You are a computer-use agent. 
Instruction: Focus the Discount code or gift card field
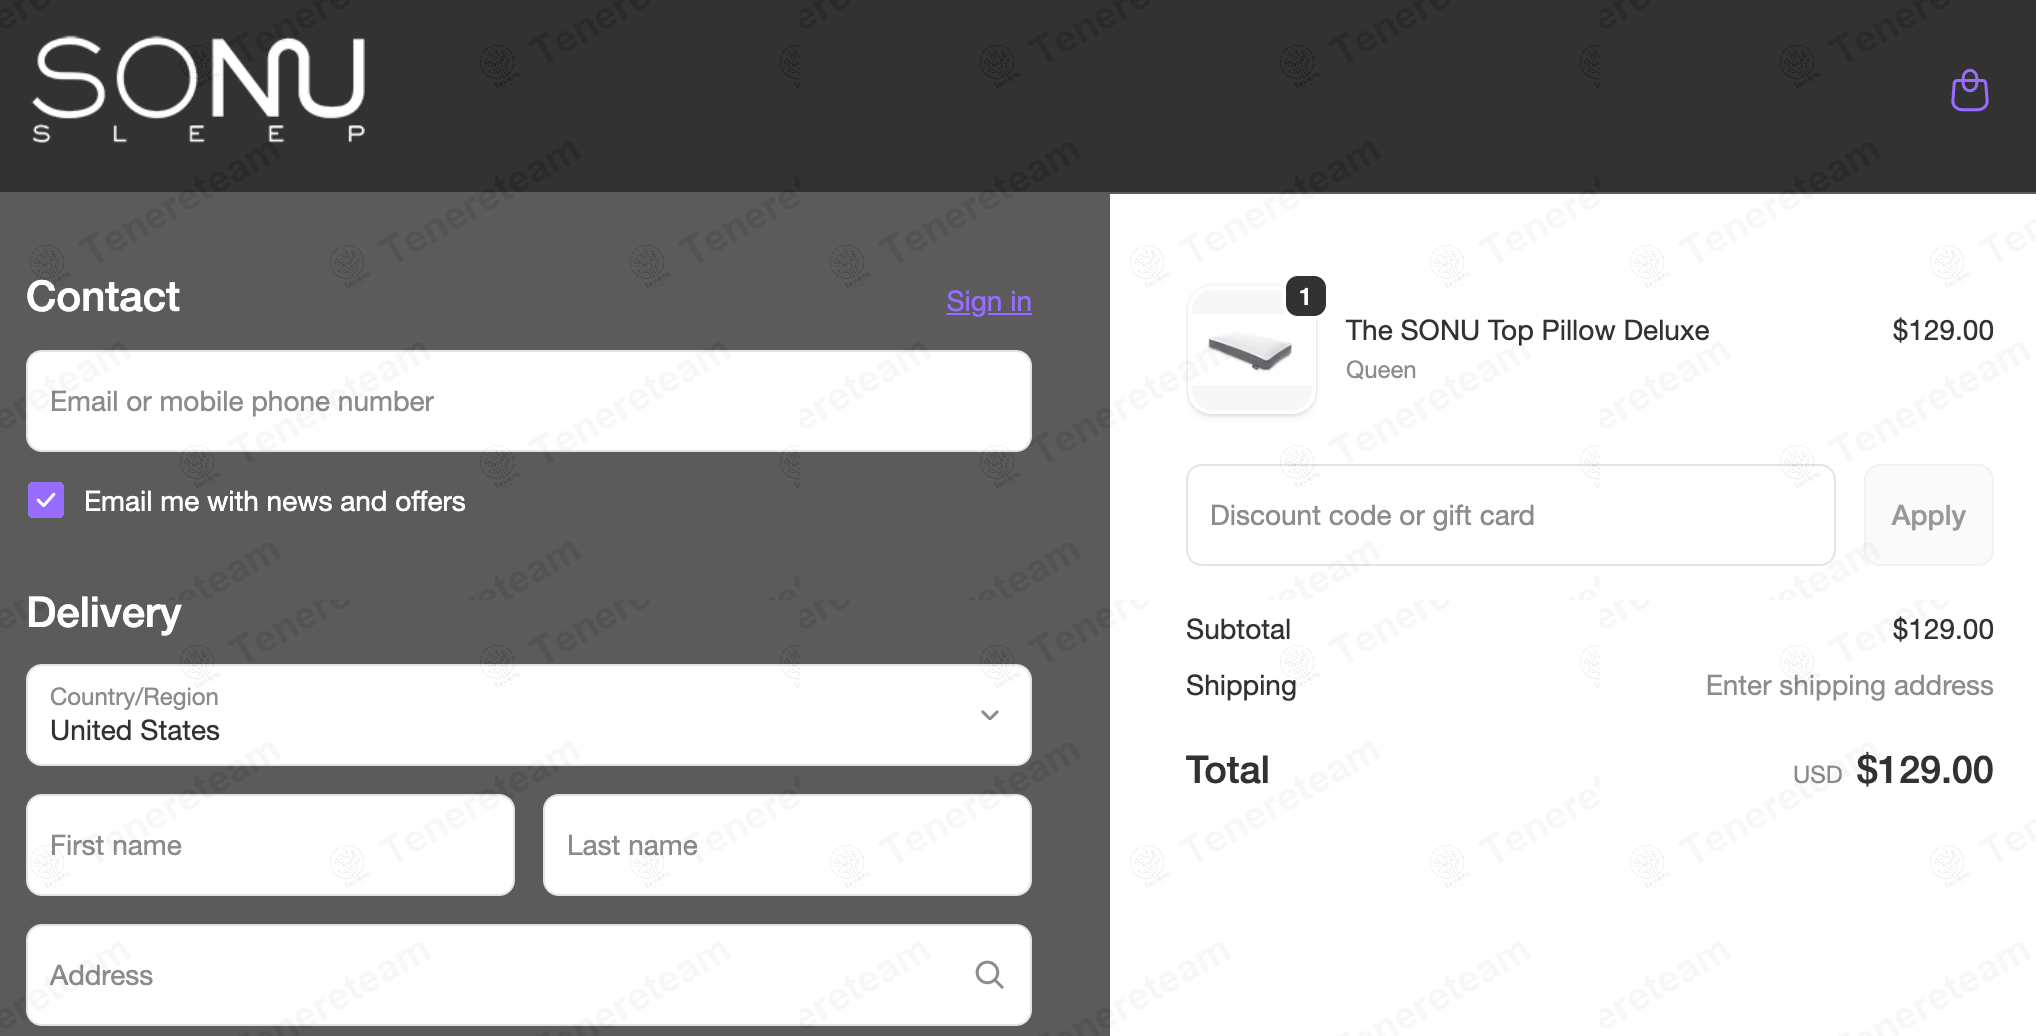point(1510,515)
